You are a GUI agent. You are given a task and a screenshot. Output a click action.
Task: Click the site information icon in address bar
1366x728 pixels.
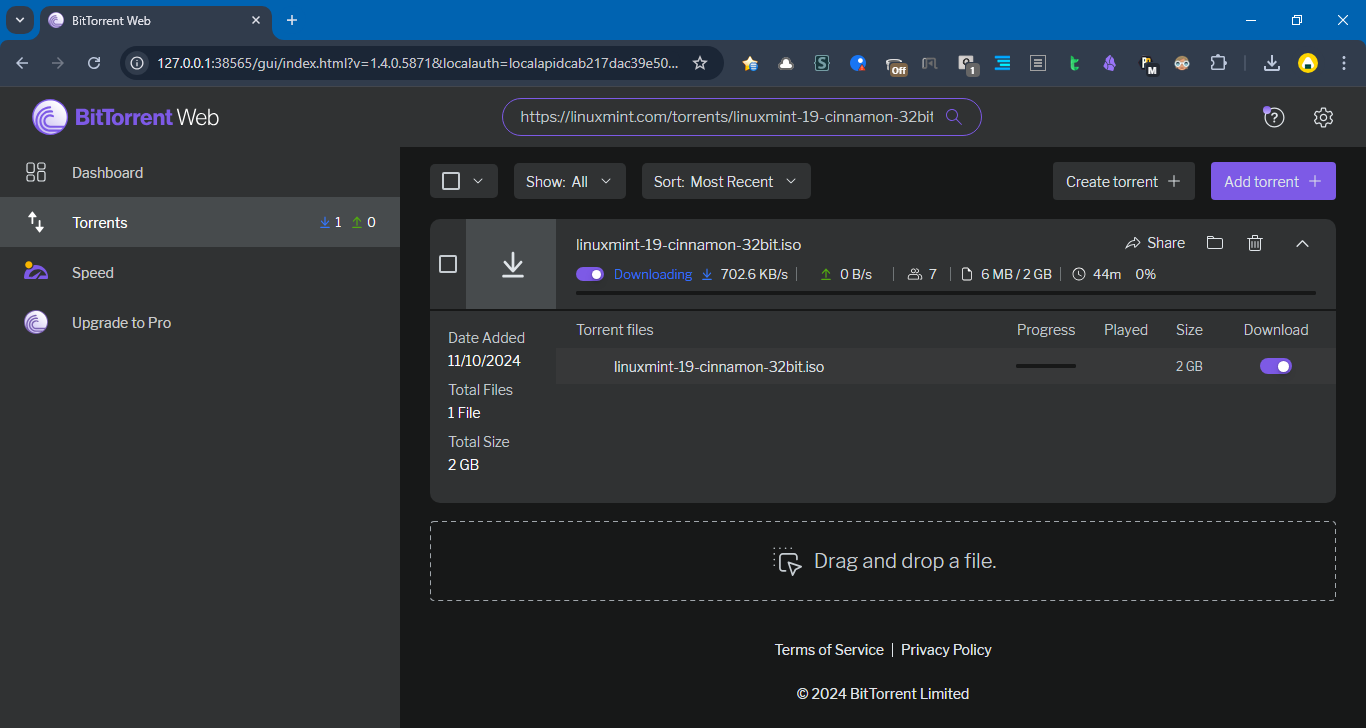139,63
